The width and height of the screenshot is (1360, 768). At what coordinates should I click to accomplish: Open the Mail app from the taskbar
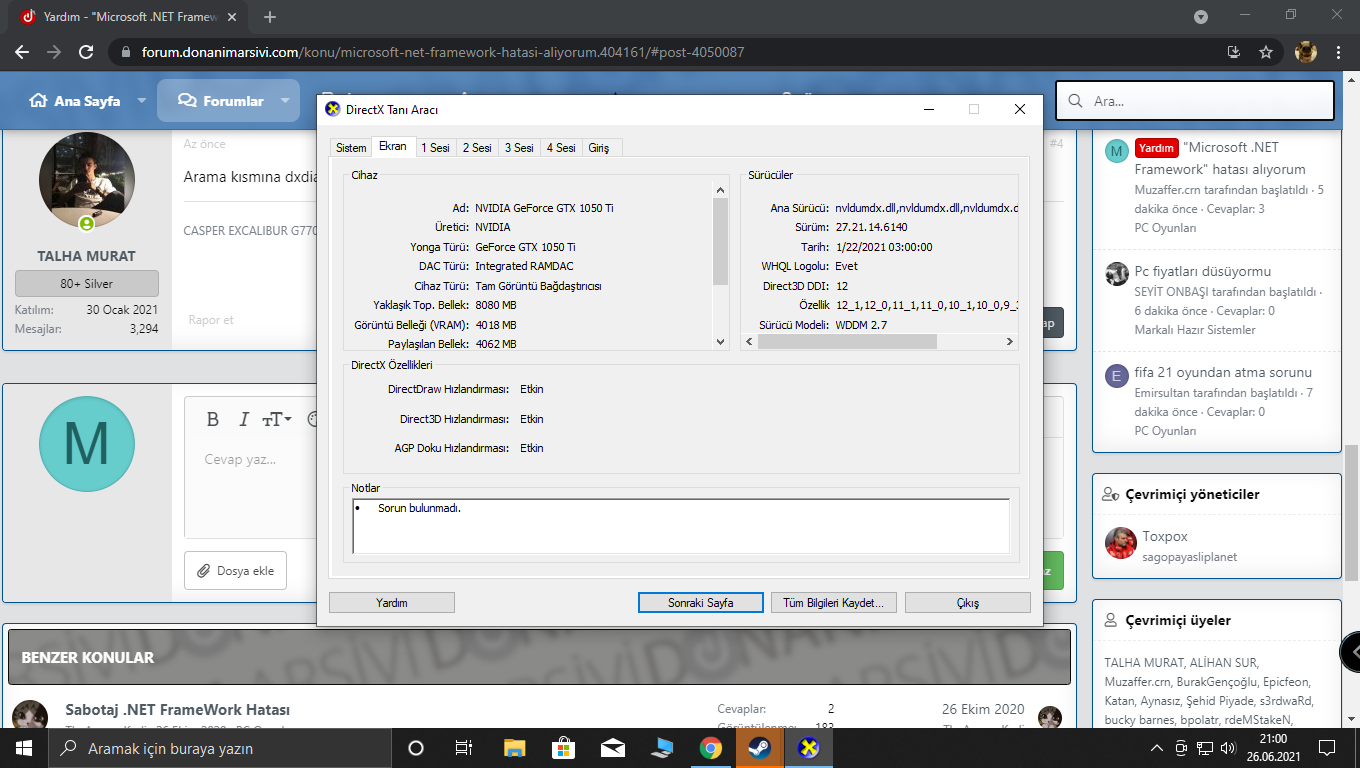[612, 748]
